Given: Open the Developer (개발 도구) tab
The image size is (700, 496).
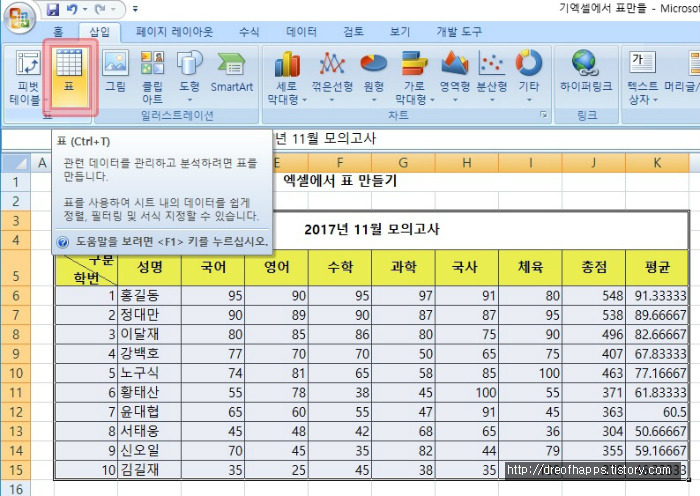Looking at the screenshot, I should (459, 32).
